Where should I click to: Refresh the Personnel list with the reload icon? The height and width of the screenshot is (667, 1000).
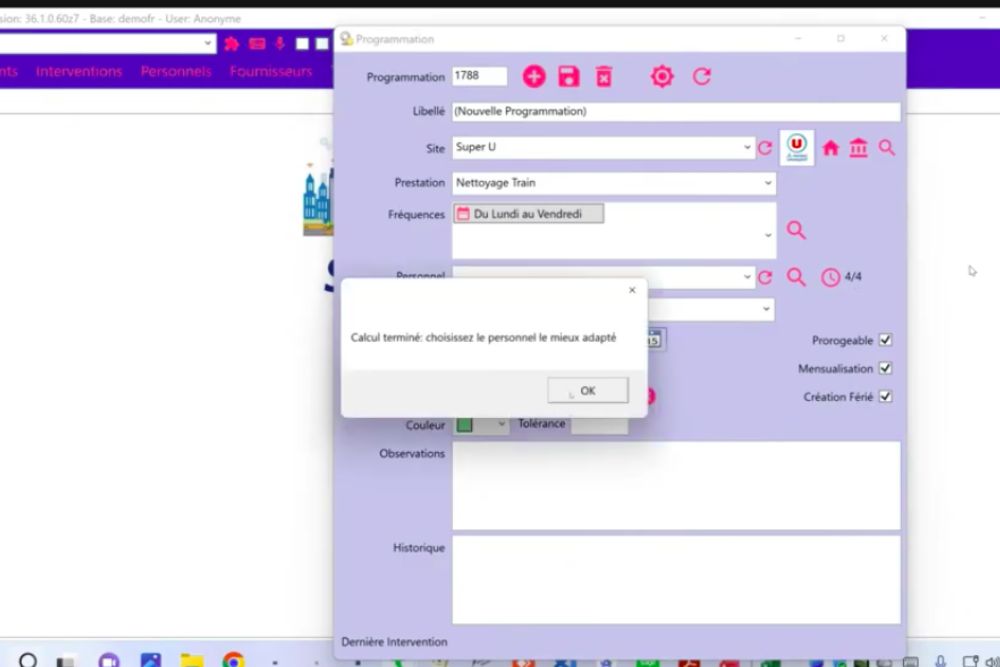pos(765,278)
